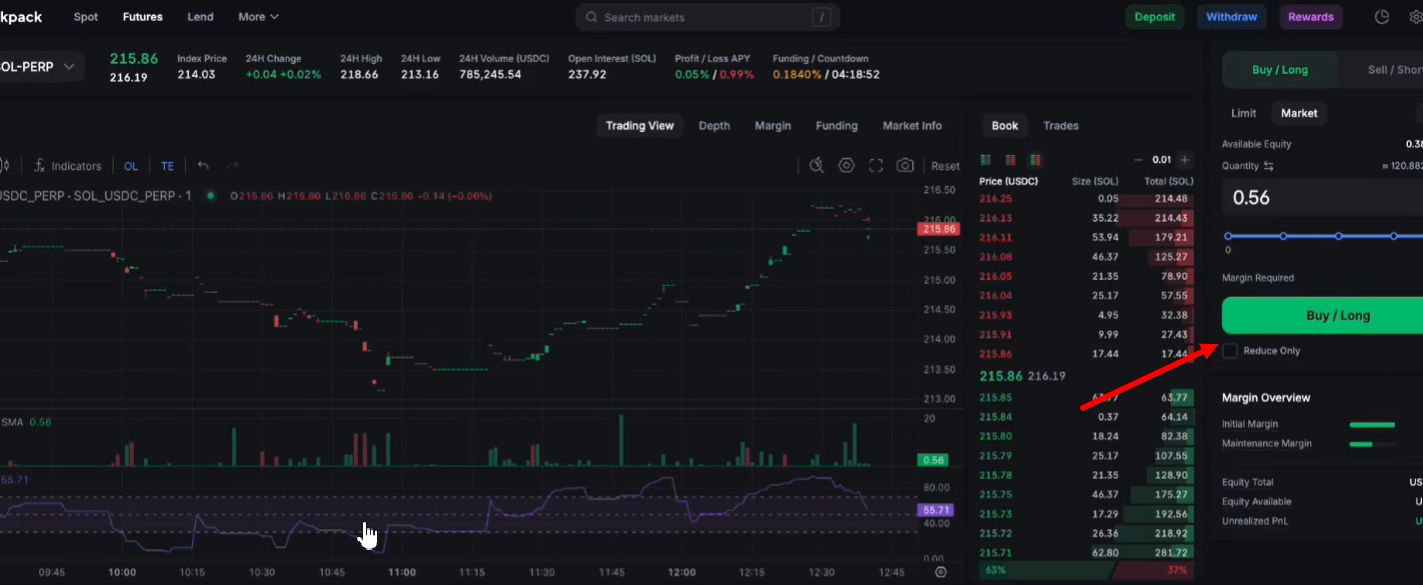Click the green Buy / Long submit button
Screen dimensions: 1423x585
[x=1322, y=315]
